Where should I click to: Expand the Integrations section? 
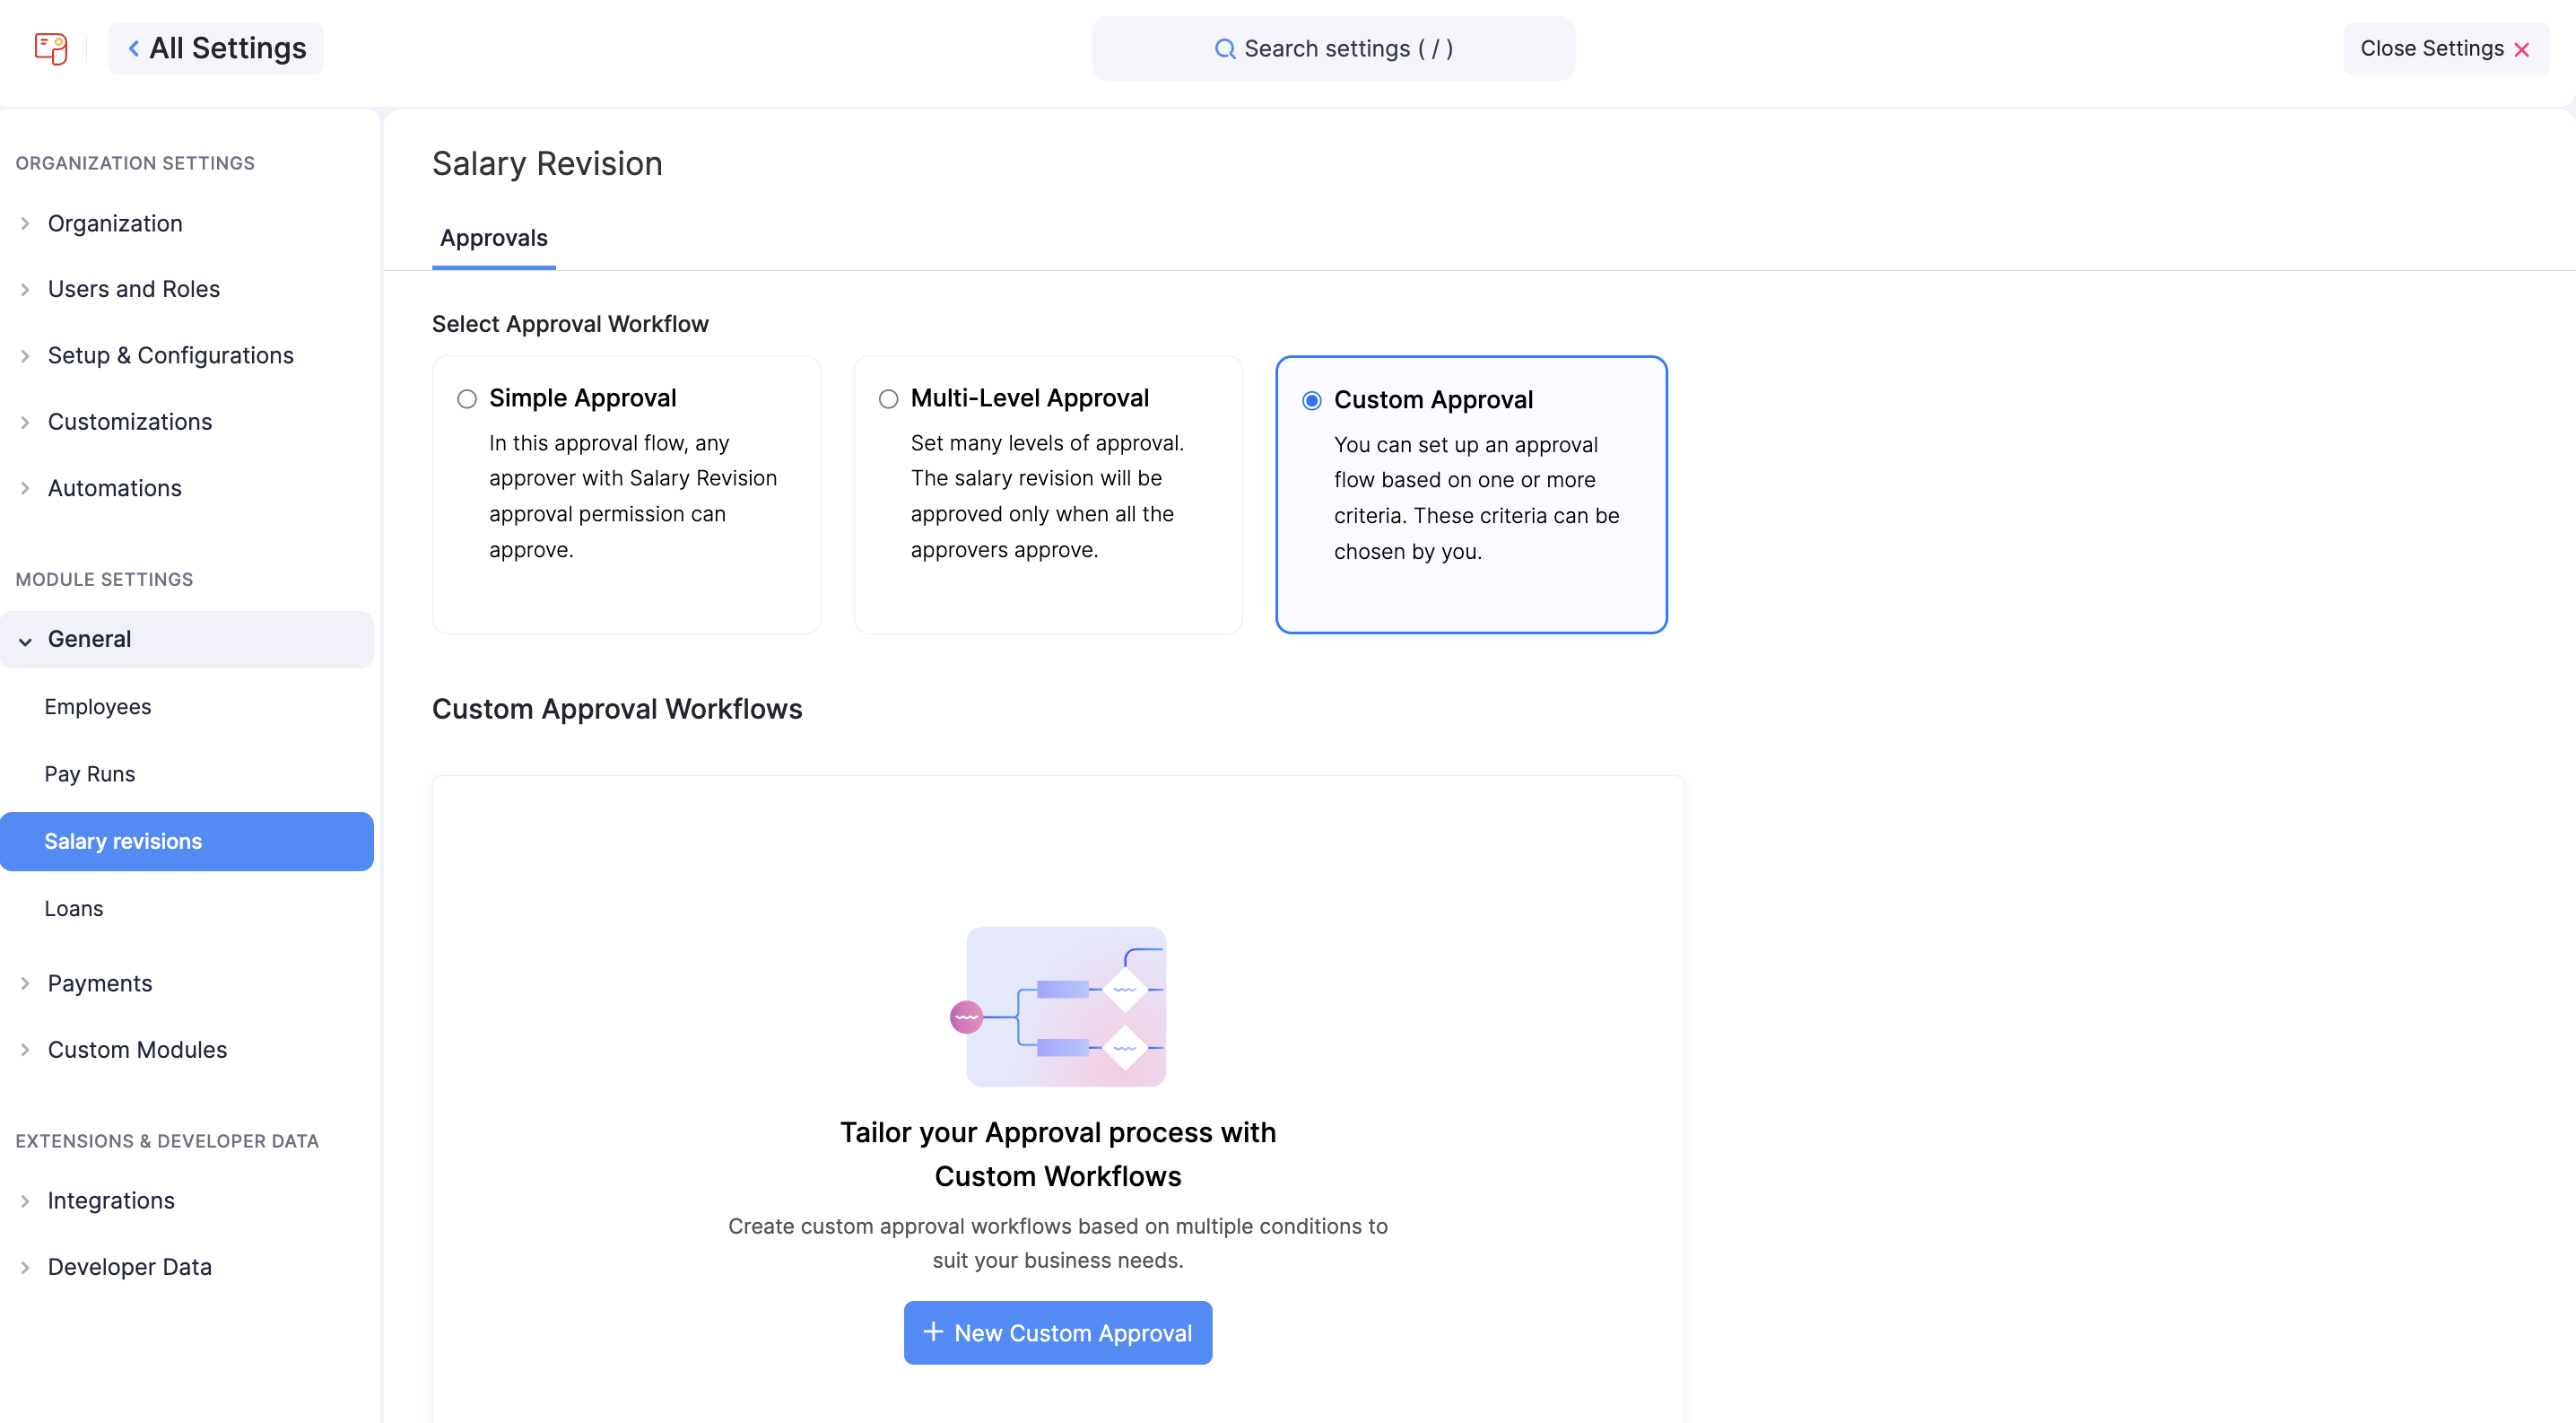[x=110, y=1200]
